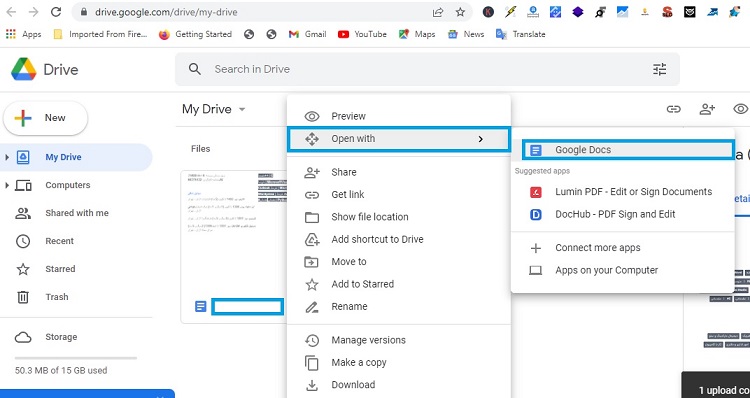Open Starred items

click(x=60, y=269)
